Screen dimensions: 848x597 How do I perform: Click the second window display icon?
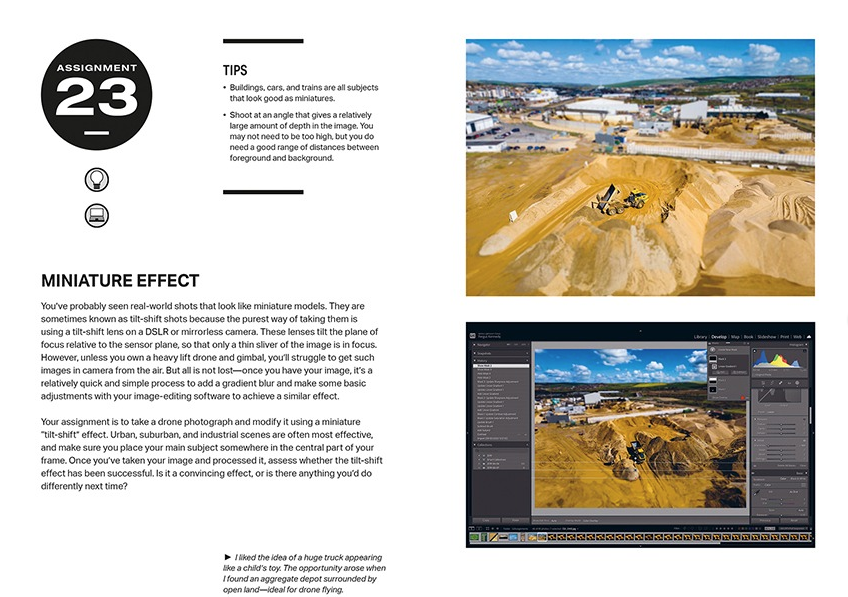coord(479,528)
